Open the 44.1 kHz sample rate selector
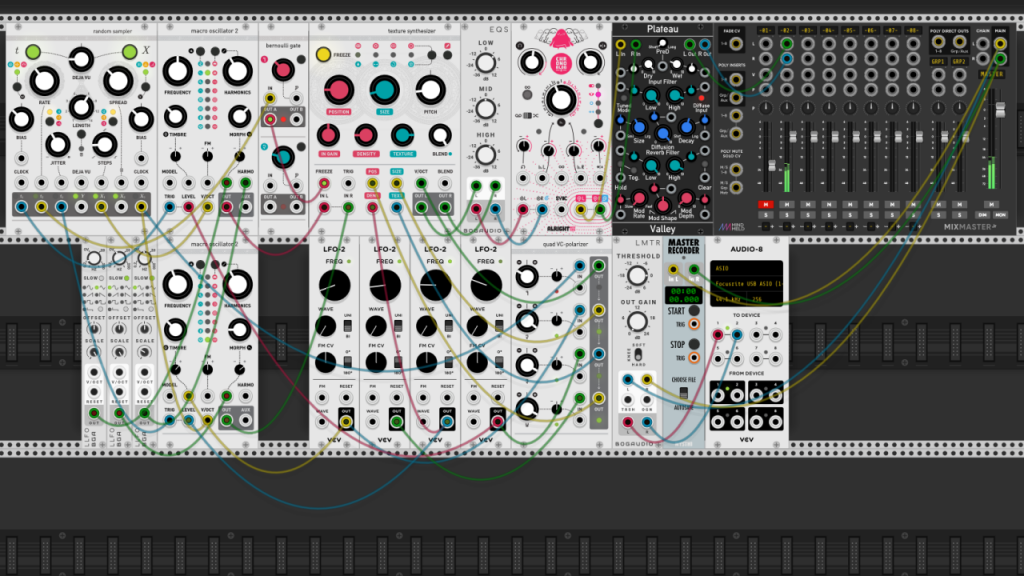Screen dimensions: 1024x576 (x=729, y=299)
